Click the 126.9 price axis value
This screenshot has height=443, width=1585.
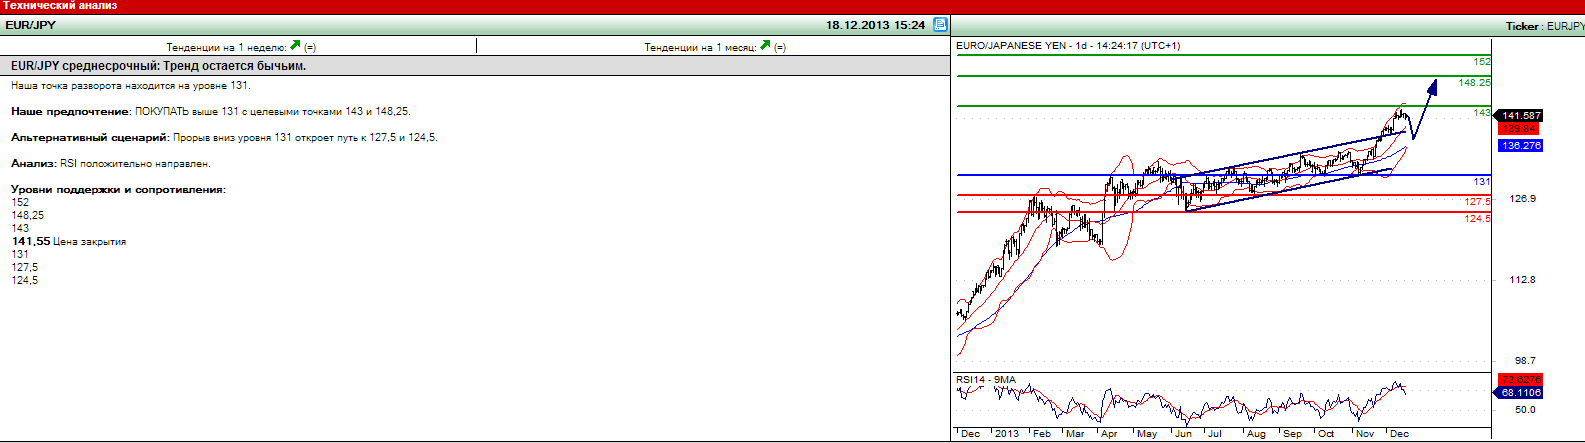pyautogui.click(x=1522, y=199)
